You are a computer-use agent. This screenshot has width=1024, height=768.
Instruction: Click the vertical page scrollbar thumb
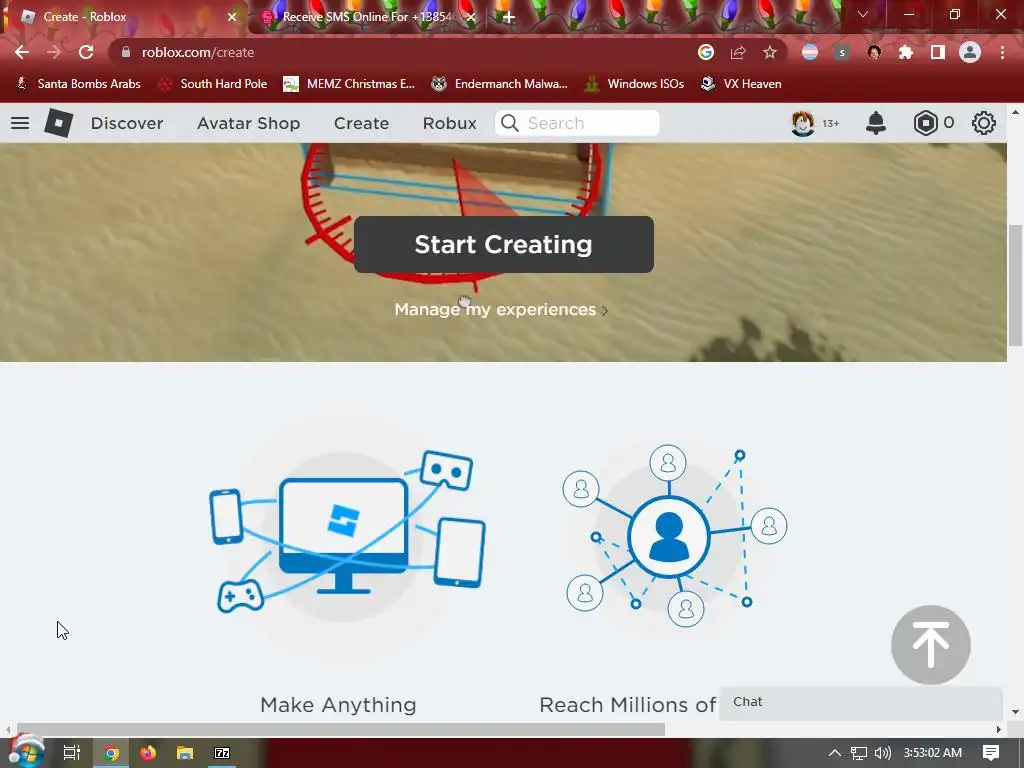1015,285
